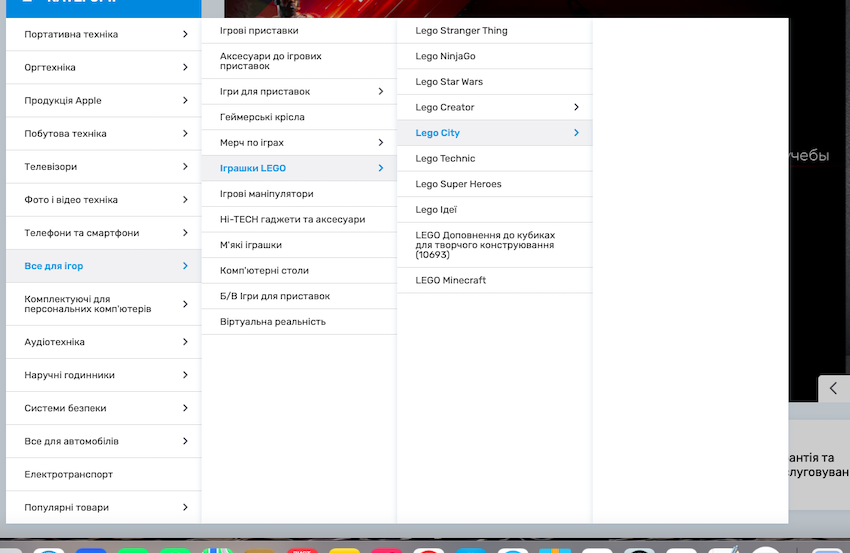Open LEGO Доповнення до кубиках (10693) item
Image resolution: width=850 pixels, height=553 pixels.
[494, 245]
